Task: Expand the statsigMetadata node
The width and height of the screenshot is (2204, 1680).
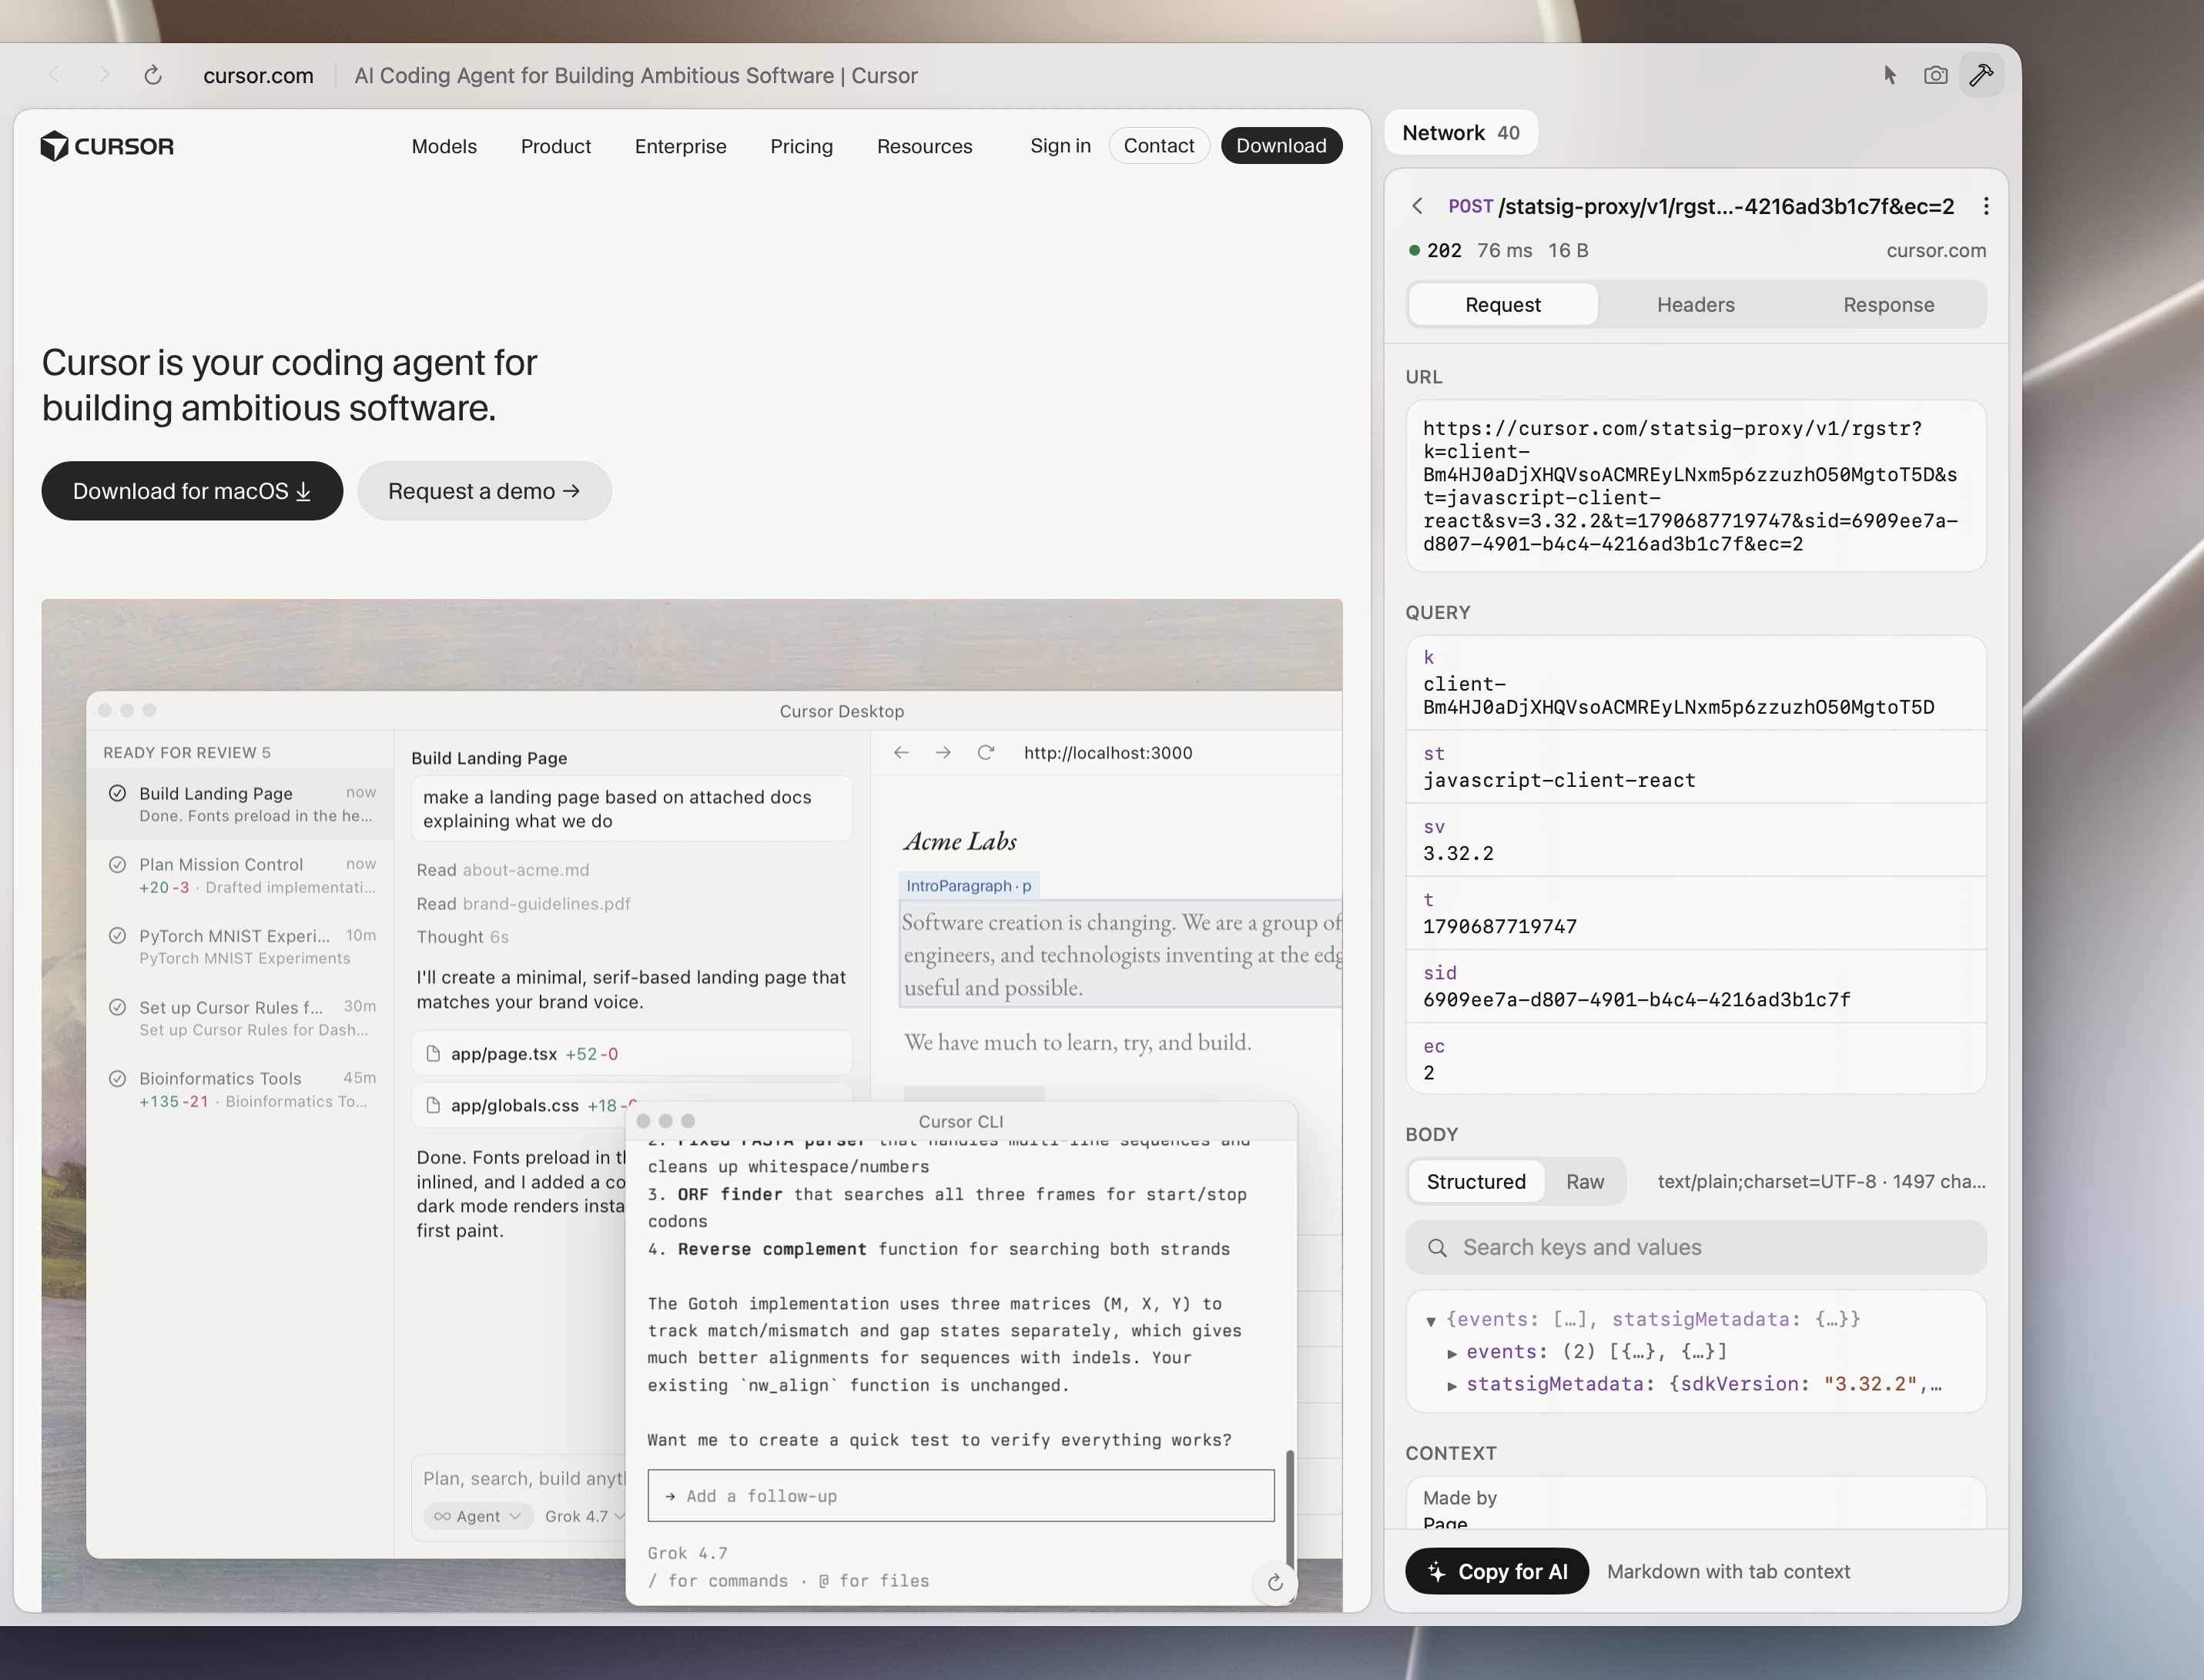Action: pos(1452,1385)
